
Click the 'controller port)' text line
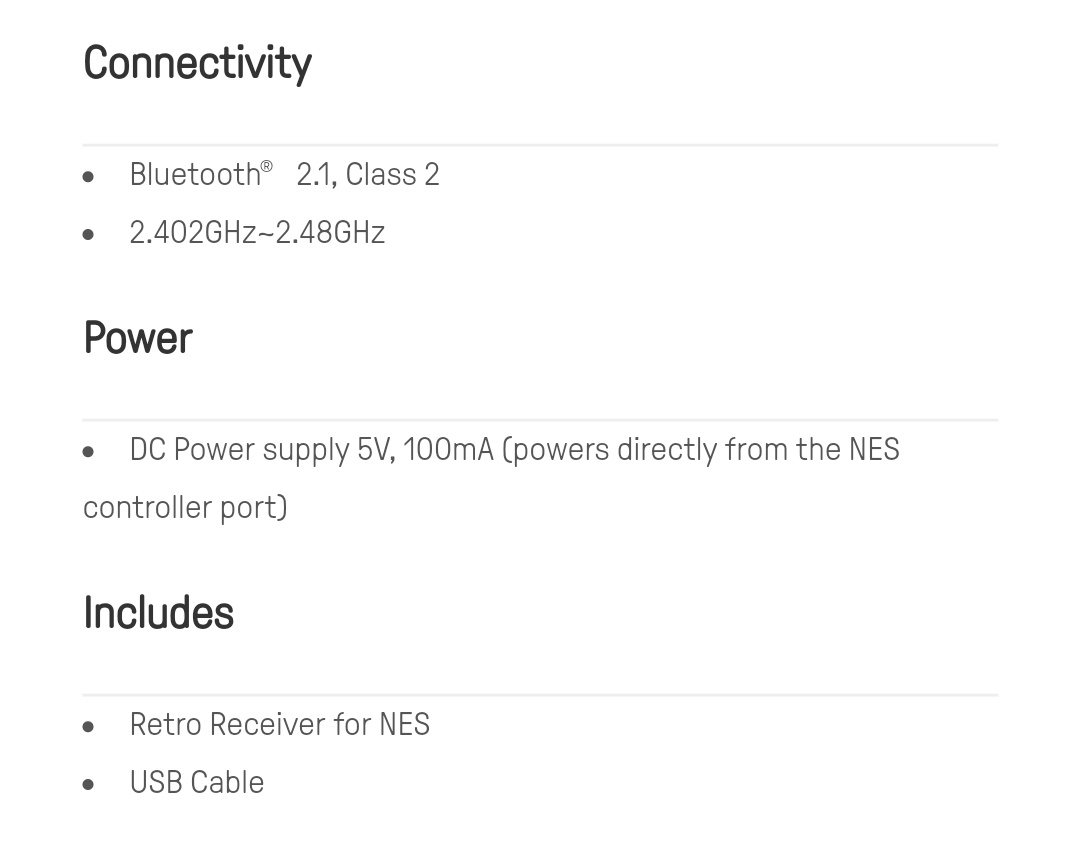tap(185, 508)
